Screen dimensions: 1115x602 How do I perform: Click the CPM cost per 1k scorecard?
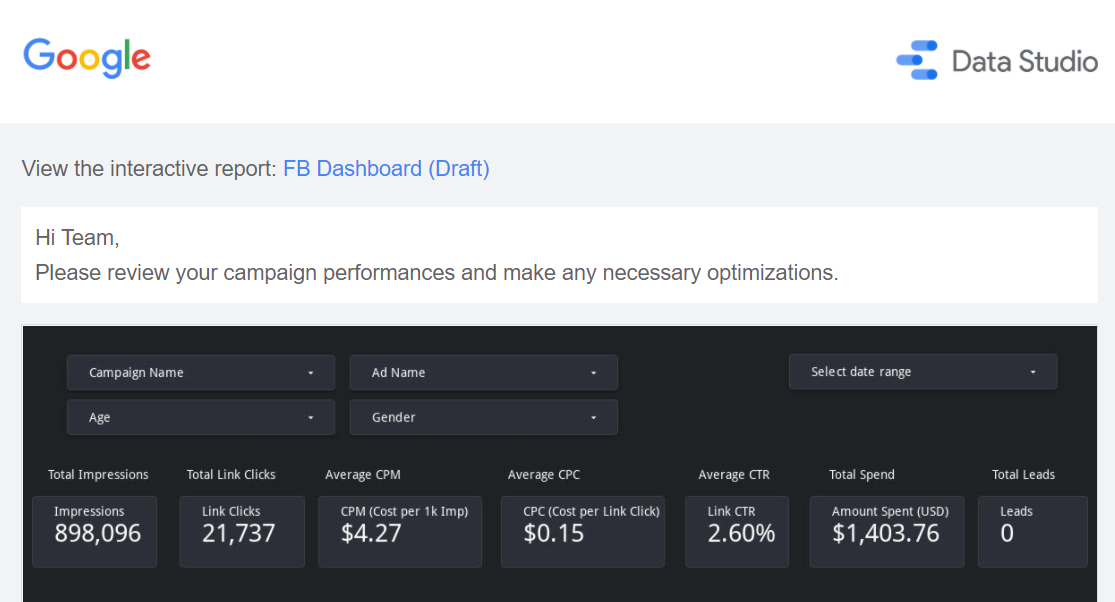(x=400, y=531)
